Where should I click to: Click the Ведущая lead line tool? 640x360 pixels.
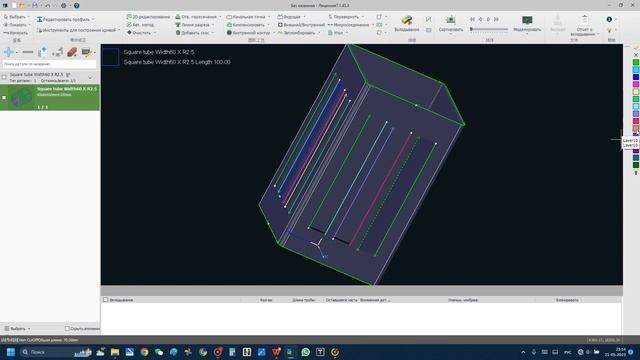tap(289, 17)
